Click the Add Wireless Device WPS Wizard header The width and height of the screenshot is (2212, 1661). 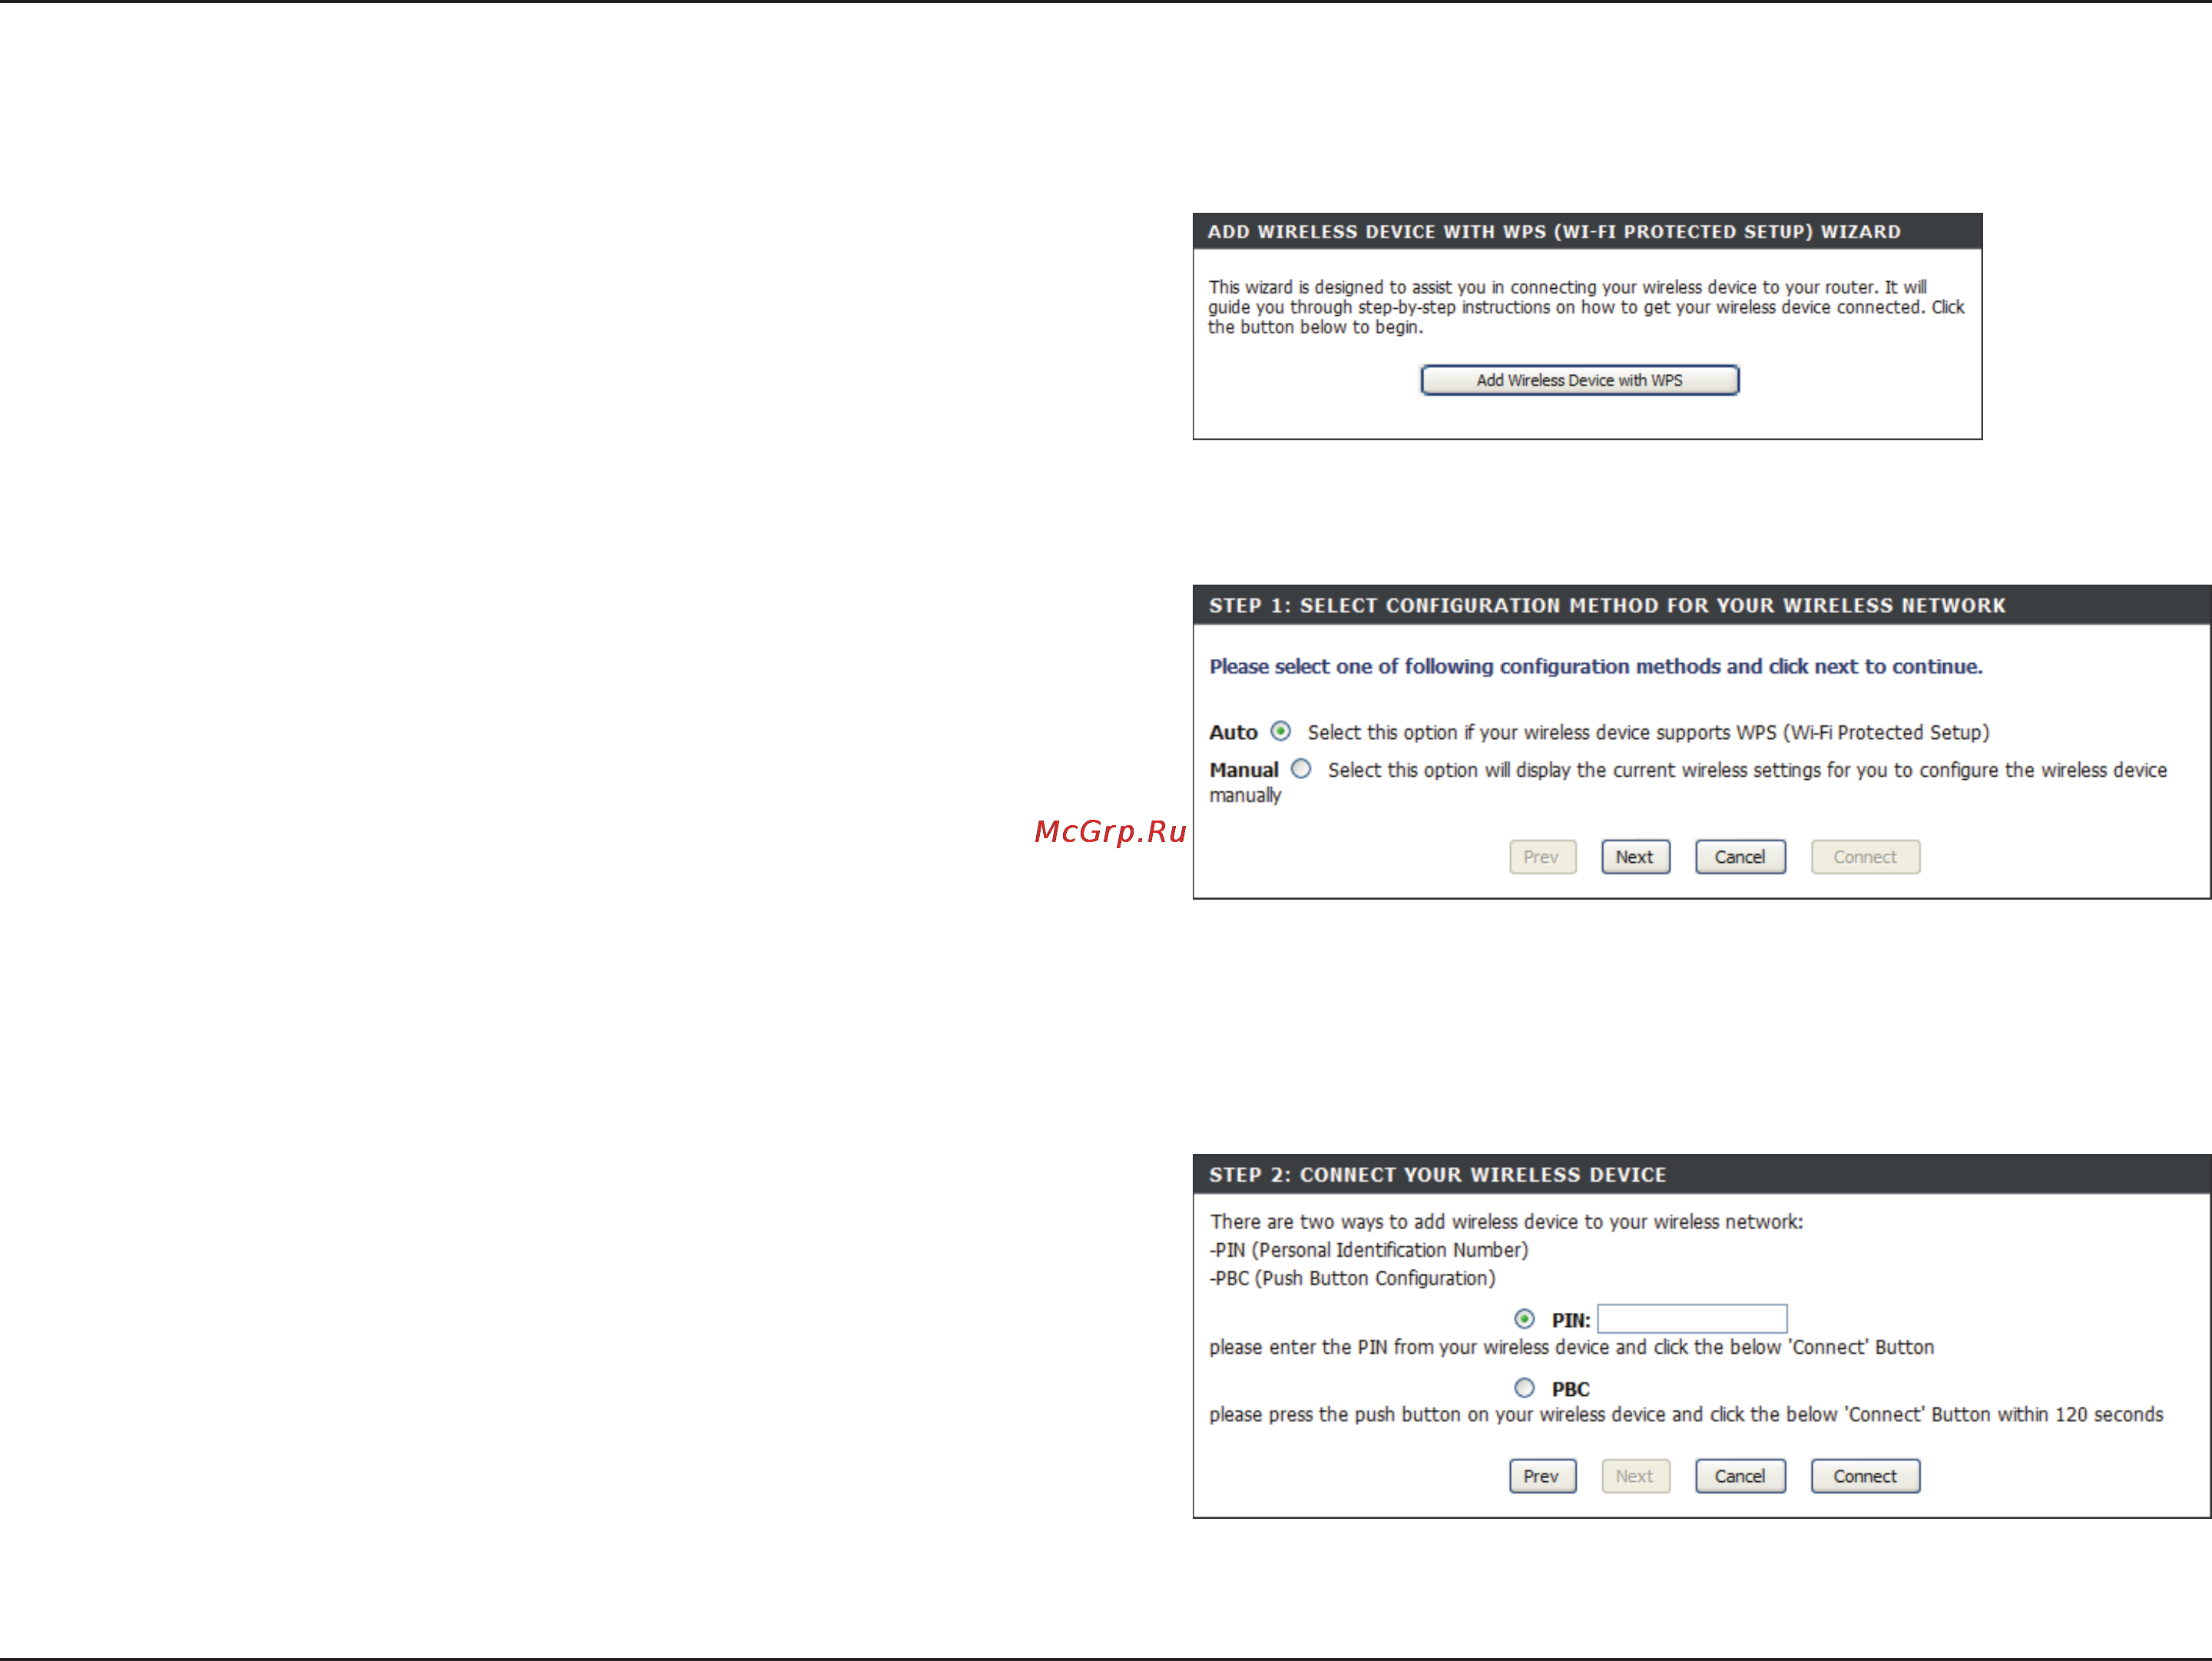coord(1554,232)
